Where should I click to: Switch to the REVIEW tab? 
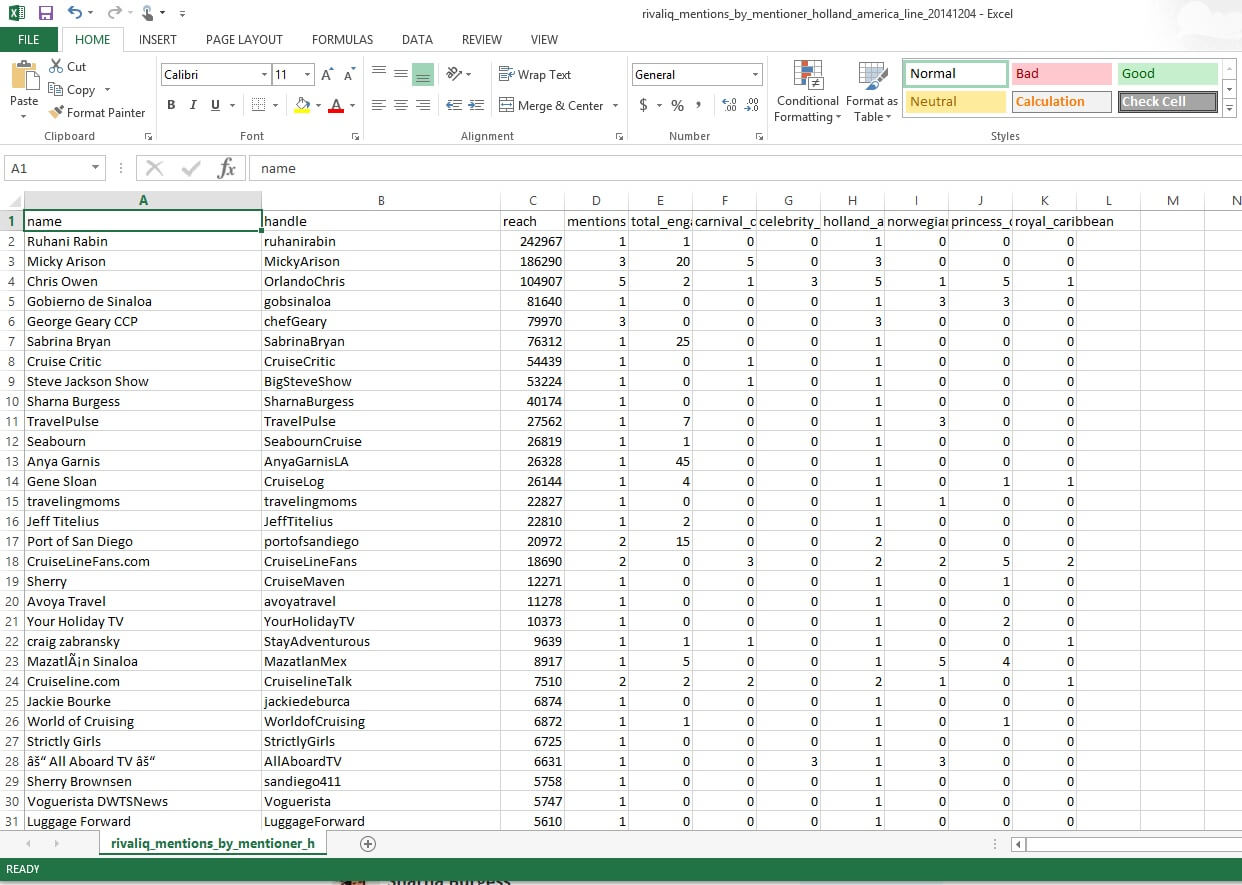coord(482,39)
